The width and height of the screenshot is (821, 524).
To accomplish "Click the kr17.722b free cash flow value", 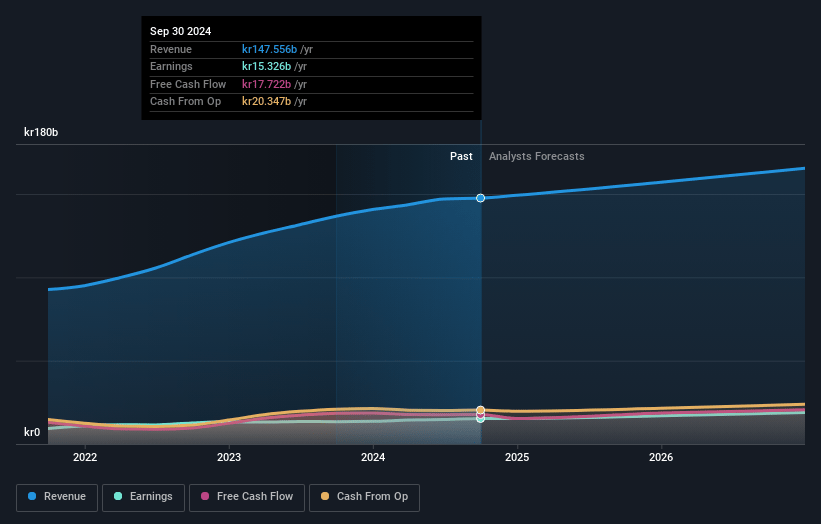I will (x=266, y=84).
